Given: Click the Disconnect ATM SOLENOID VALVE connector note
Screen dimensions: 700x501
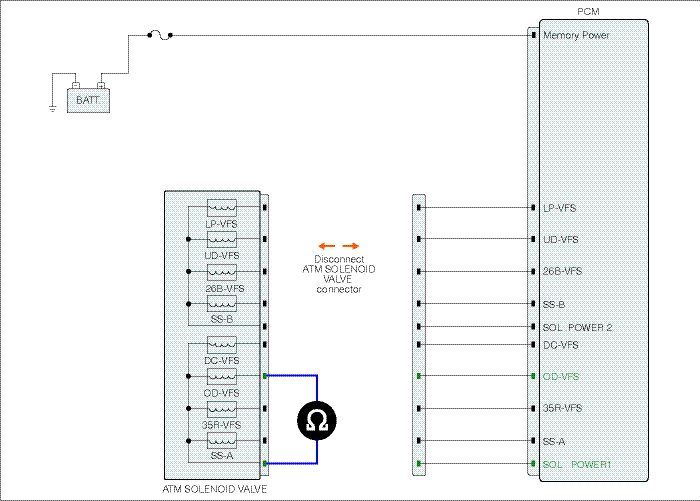Looking at the screenshot, I should [339, 274].
